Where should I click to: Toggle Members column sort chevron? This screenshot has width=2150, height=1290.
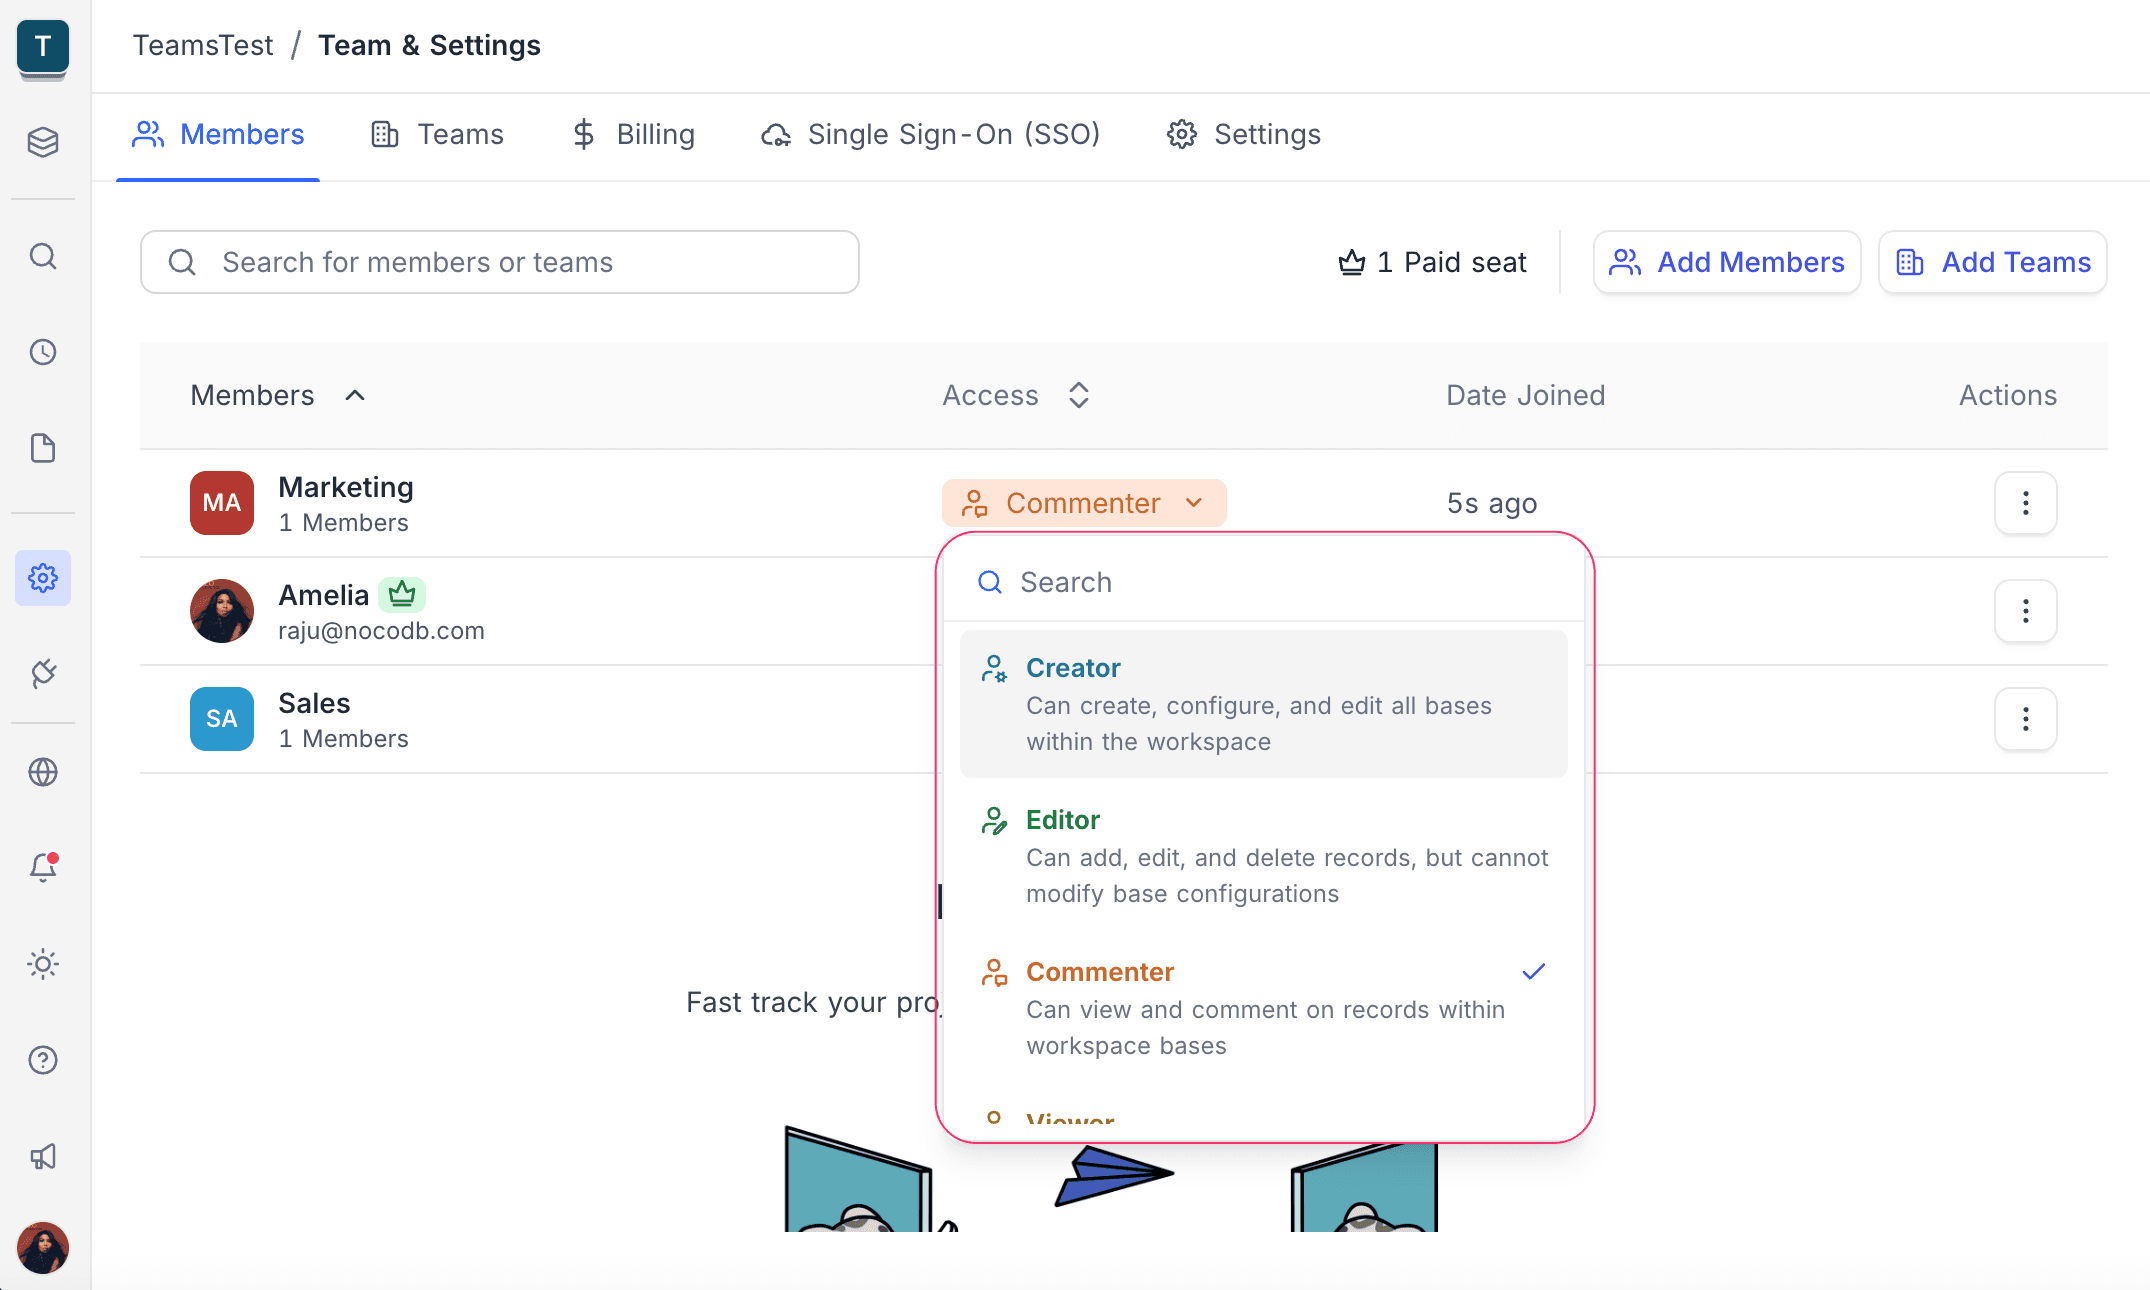pyautogui.click(x=355, y=395)
